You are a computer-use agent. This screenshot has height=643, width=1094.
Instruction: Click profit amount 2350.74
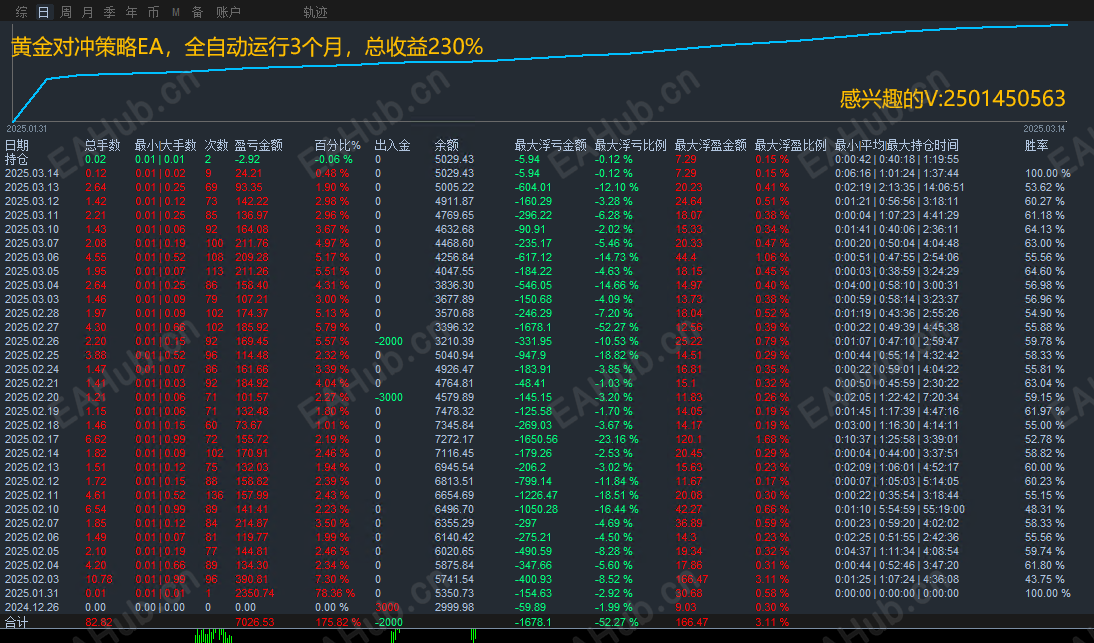tap(255, 593)
